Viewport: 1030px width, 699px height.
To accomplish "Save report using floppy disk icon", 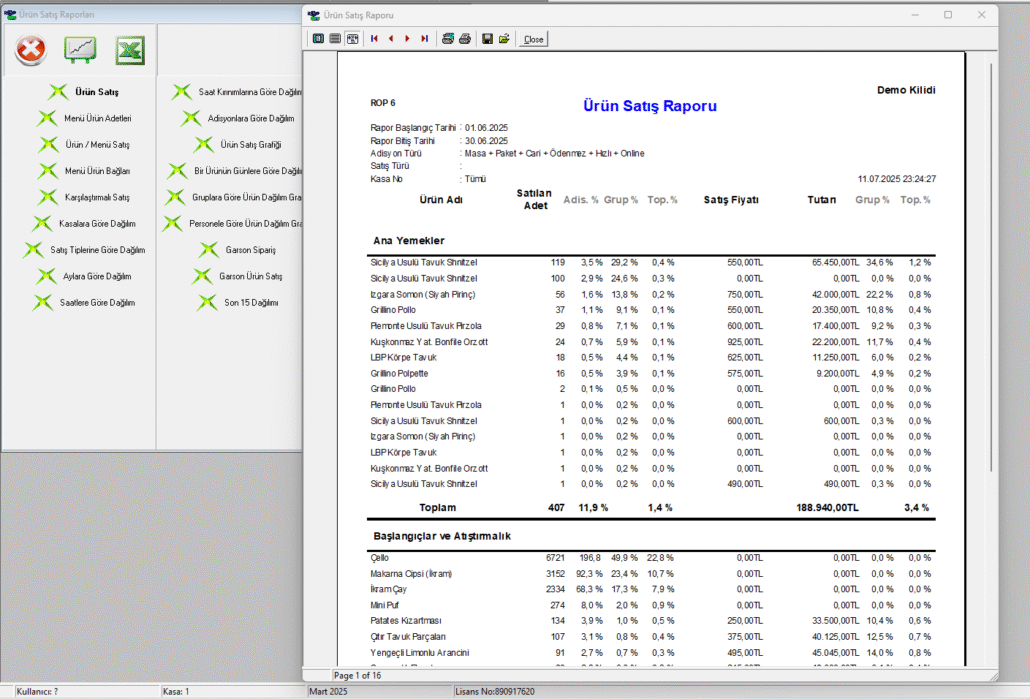I will point(487,39).
